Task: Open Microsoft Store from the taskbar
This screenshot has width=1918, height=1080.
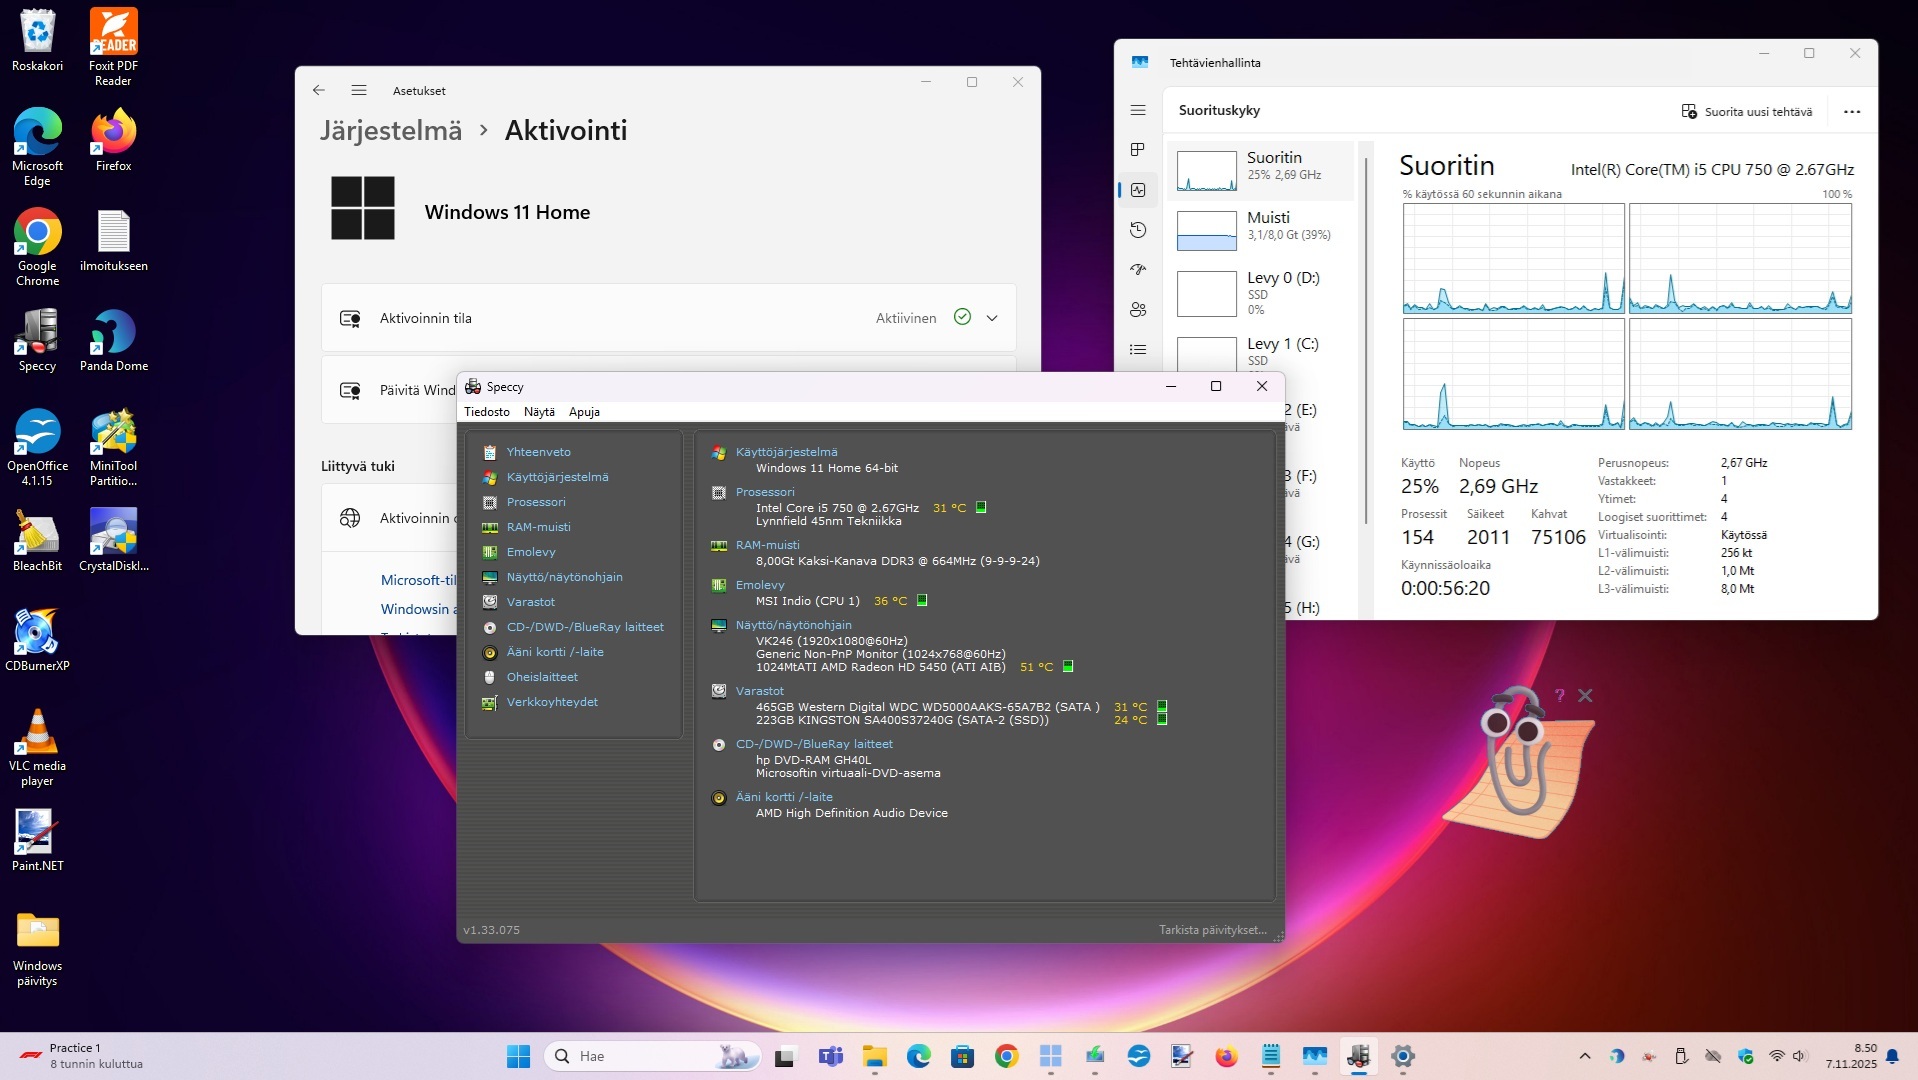Action: coord(962,1056)
